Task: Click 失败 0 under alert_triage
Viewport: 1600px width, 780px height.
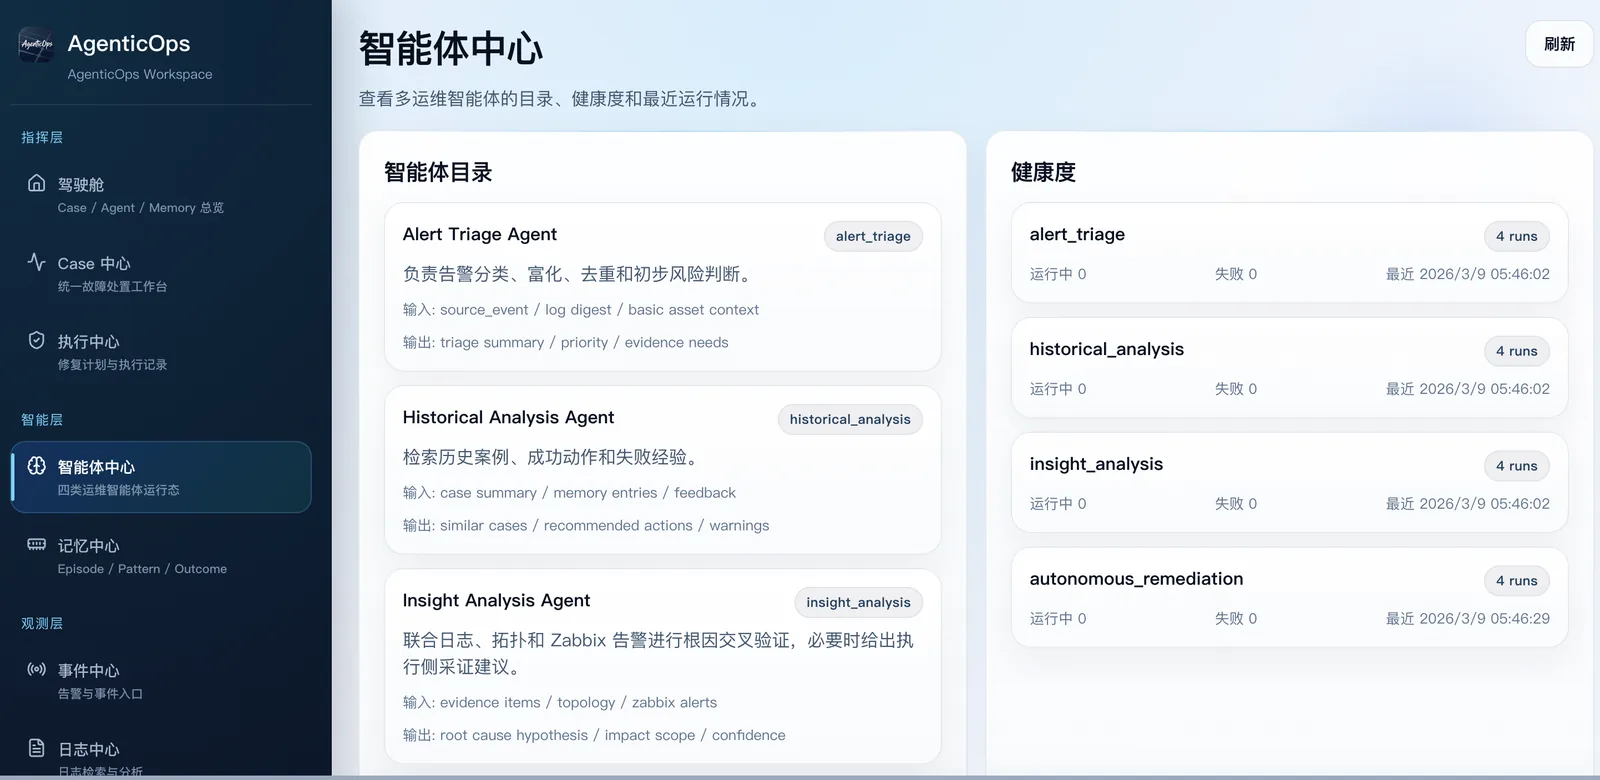Action: [1236, 274]
